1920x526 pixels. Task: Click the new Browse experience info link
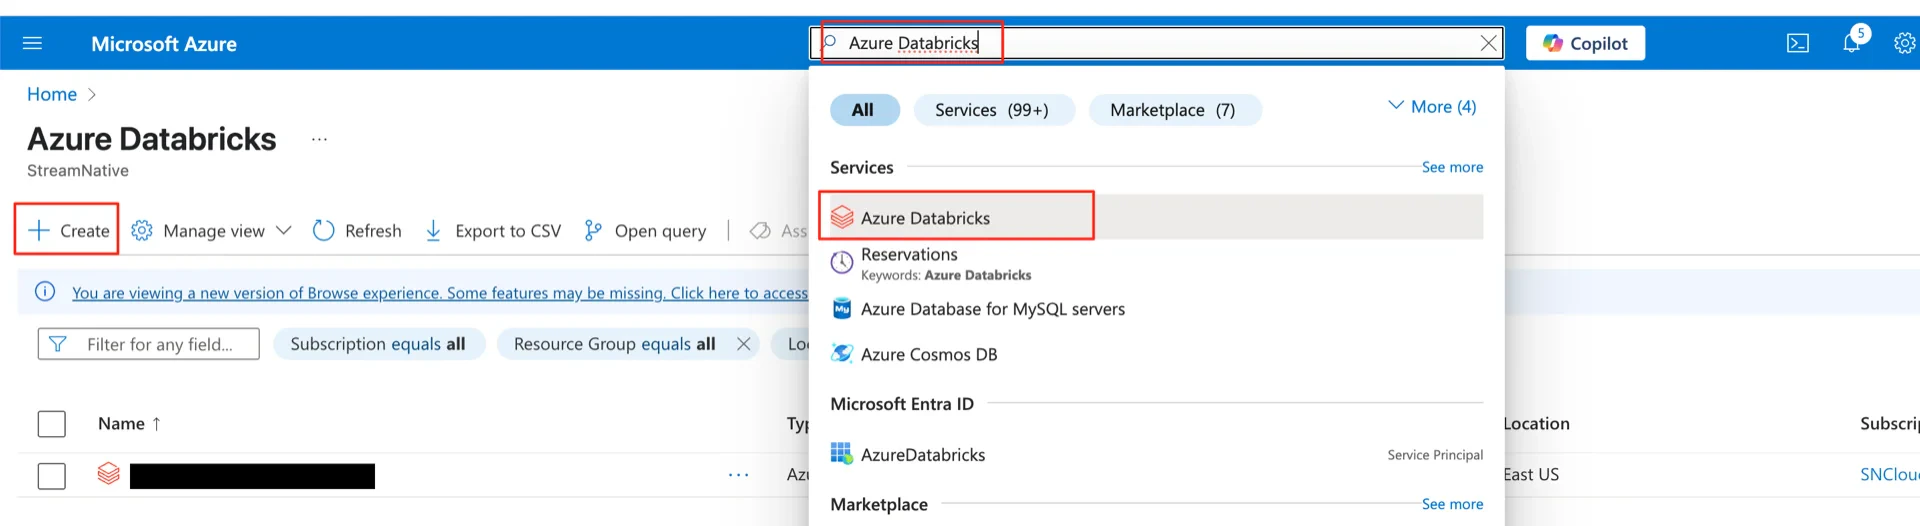(x=440, y=293)
